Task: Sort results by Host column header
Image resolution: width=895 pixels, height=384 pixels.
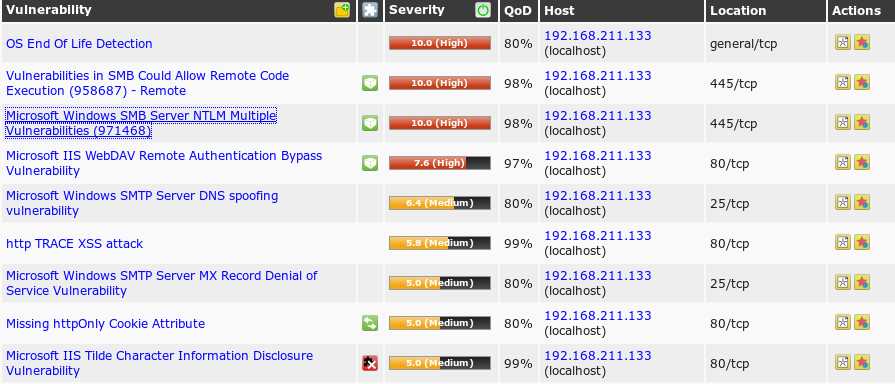Action: (x=559, y=10)
